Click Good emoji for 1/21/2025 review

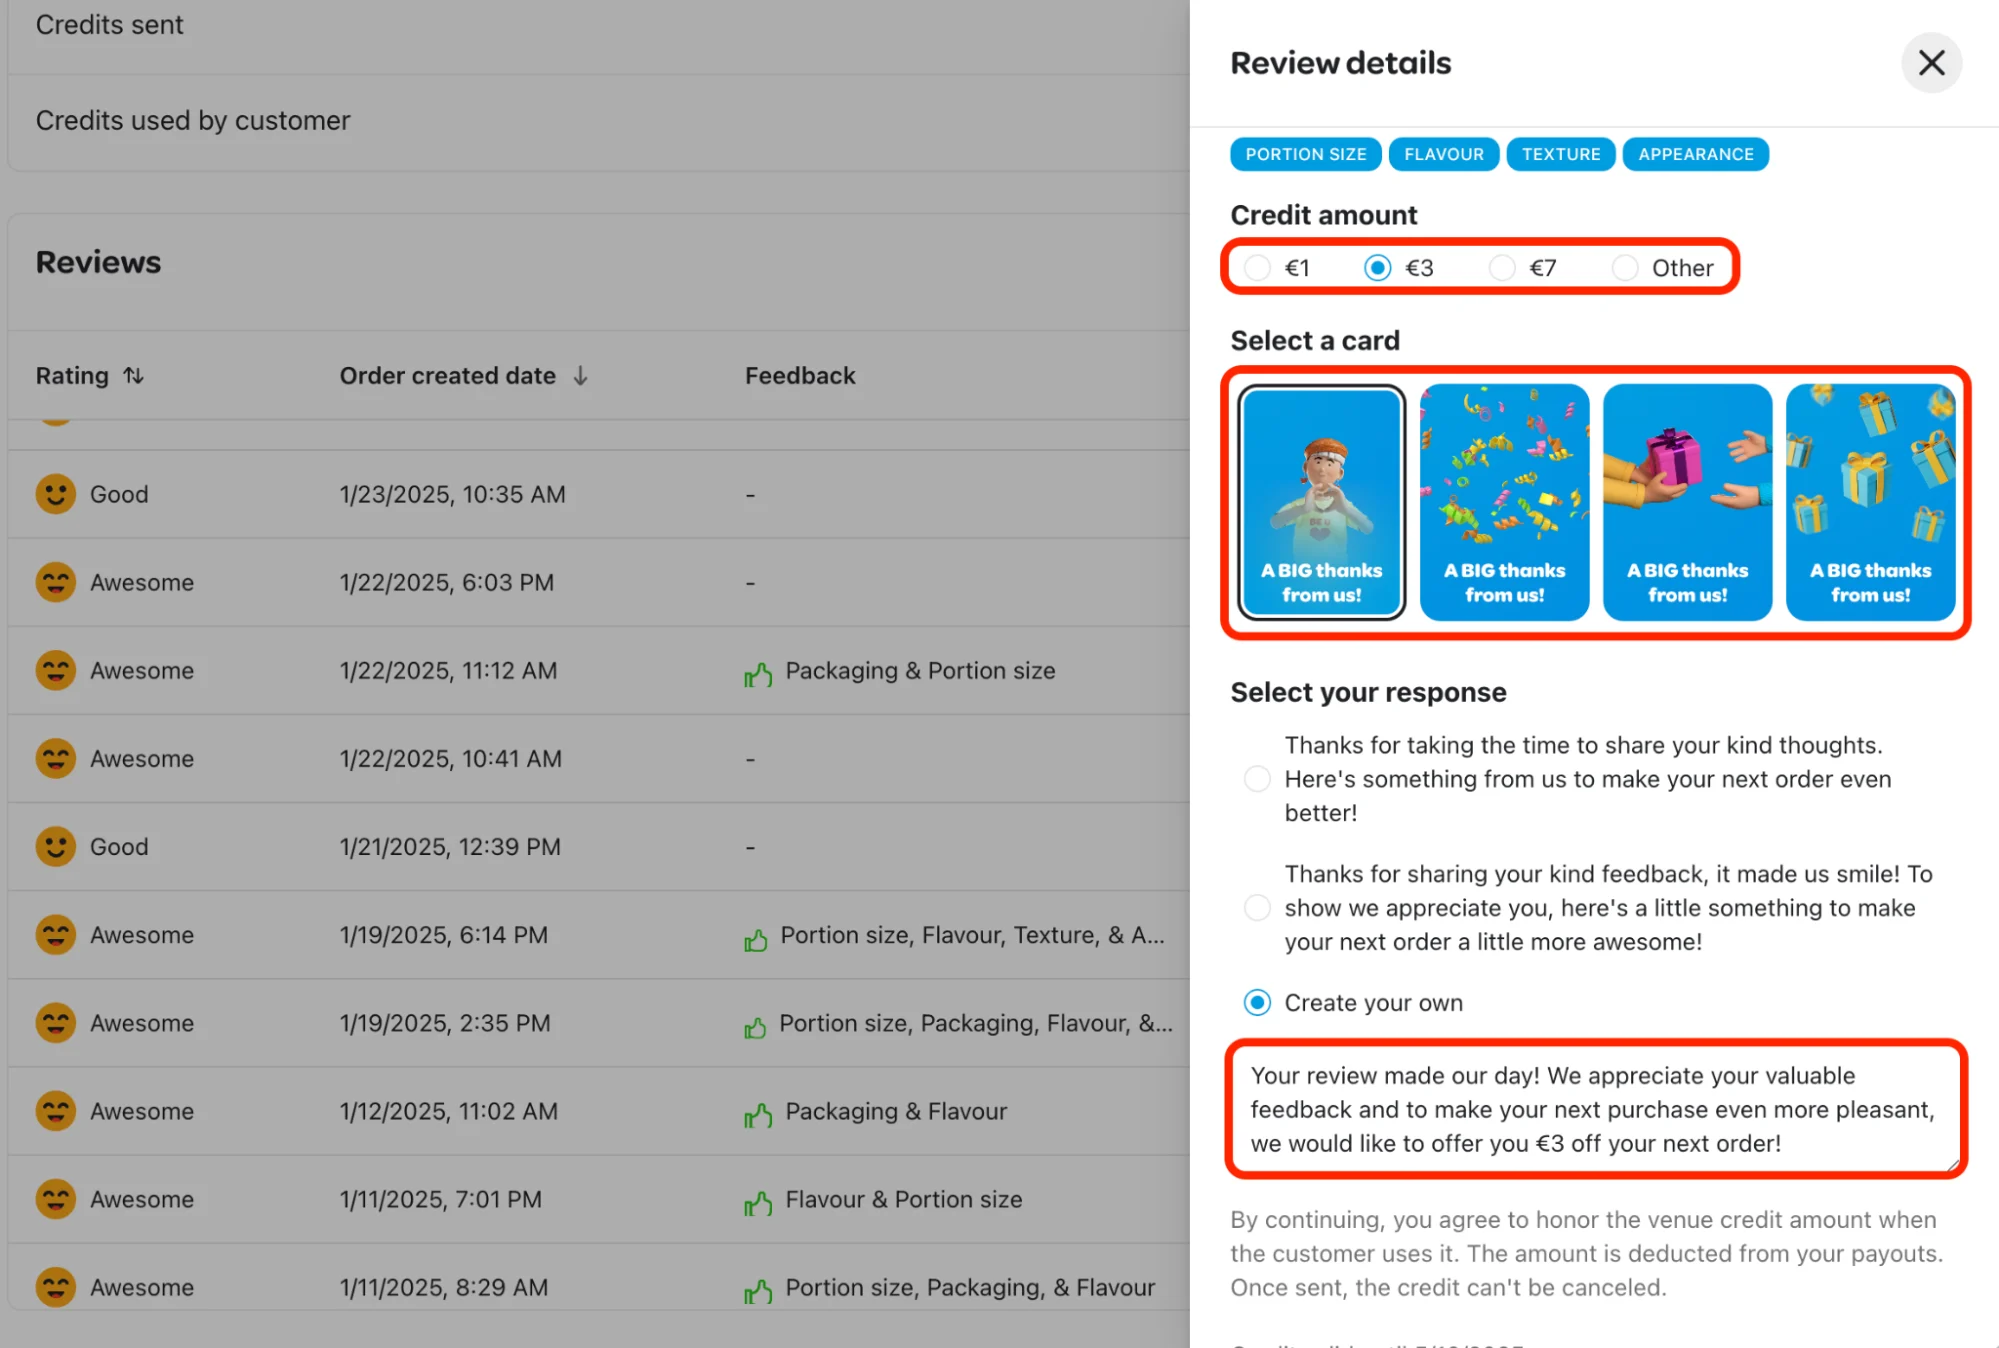(x=56, y=846)
